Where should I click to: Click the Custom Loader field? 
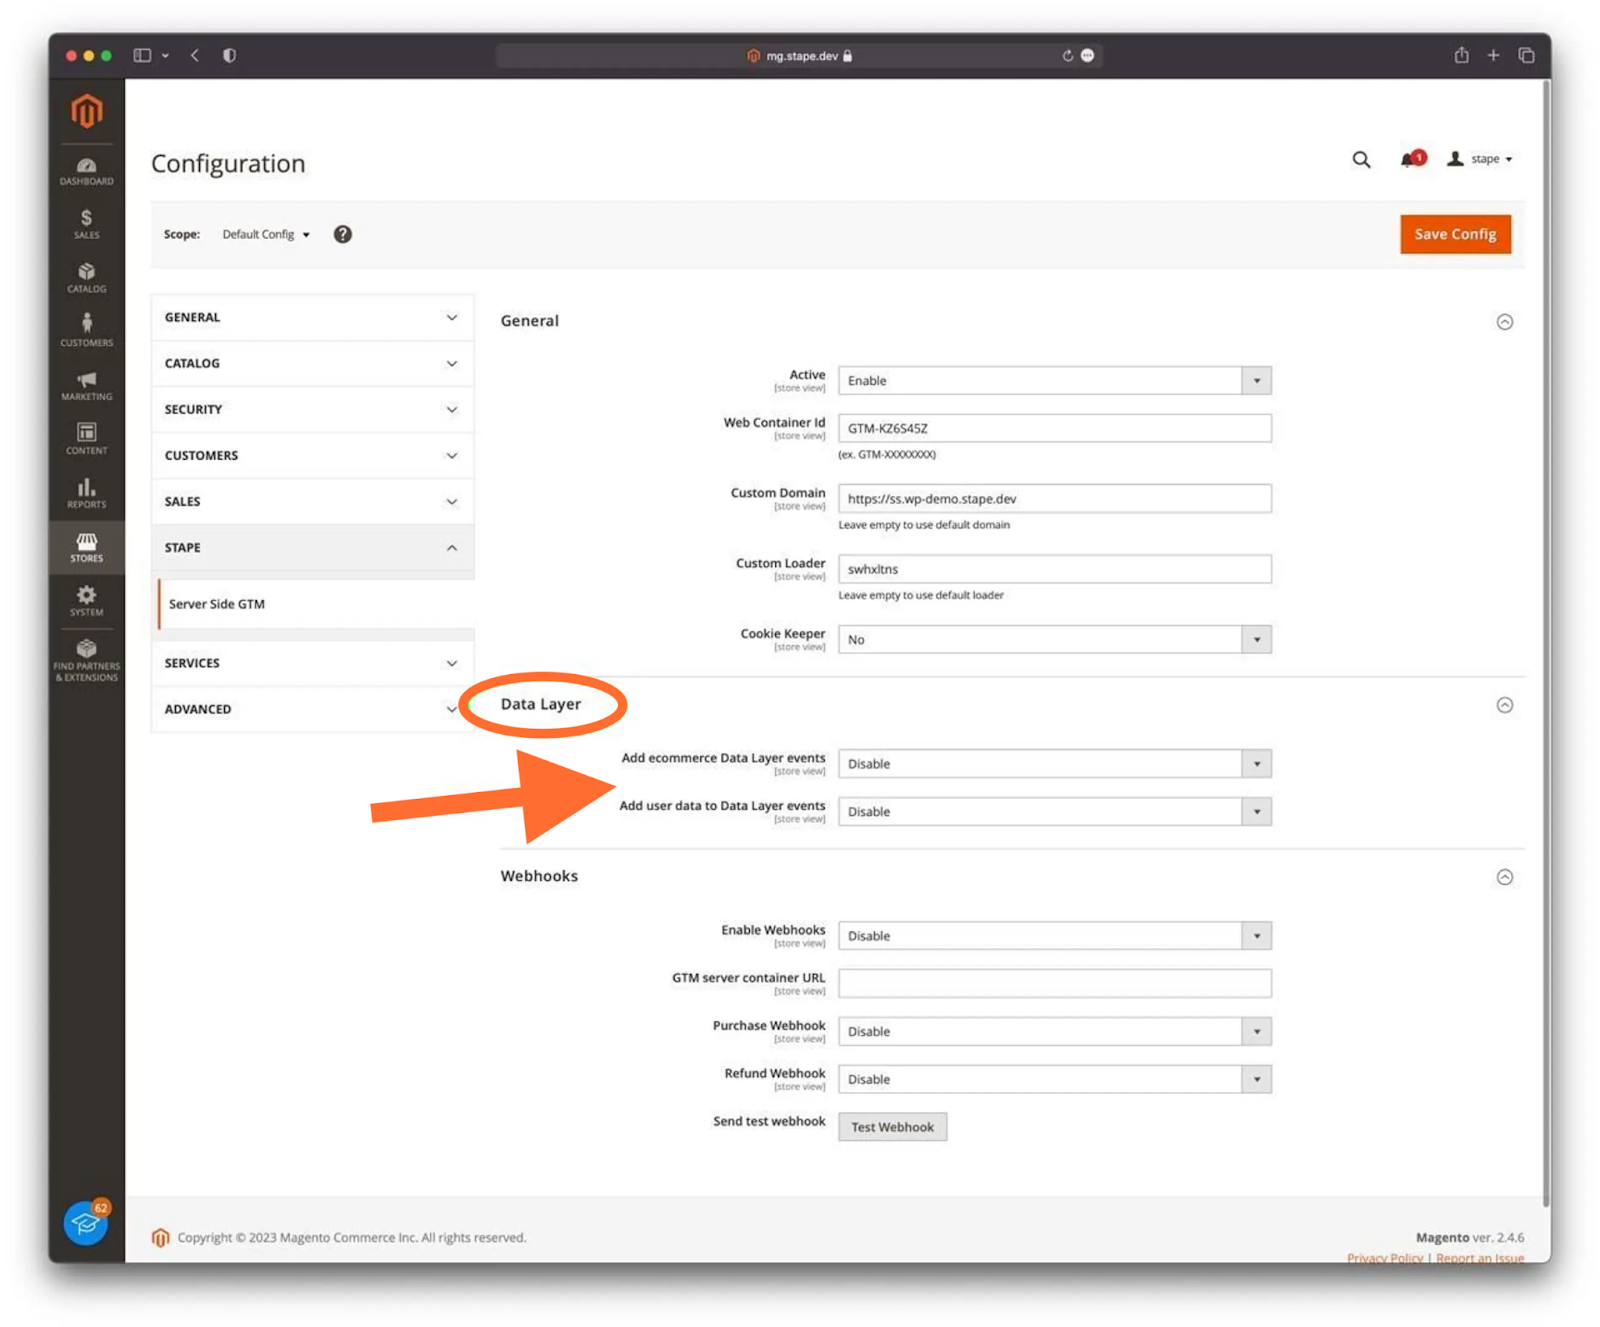tap(1054, 569)
